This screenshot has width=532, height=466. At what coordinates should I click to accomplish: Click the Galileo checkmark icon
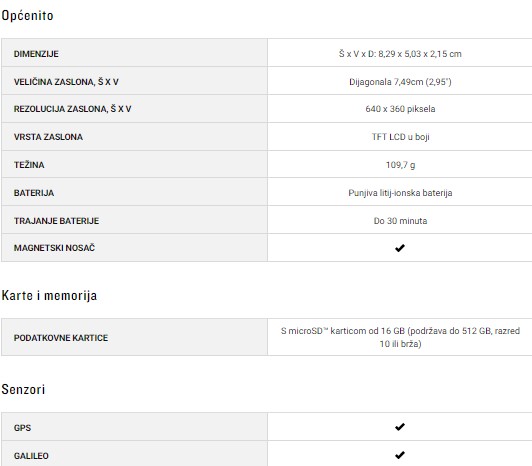[400, 455]
